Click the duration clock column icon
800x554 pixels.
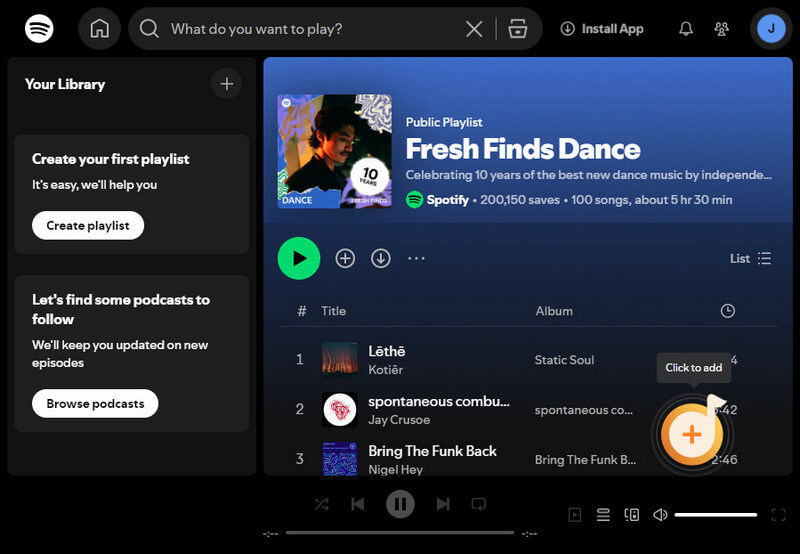coord(728,311)
